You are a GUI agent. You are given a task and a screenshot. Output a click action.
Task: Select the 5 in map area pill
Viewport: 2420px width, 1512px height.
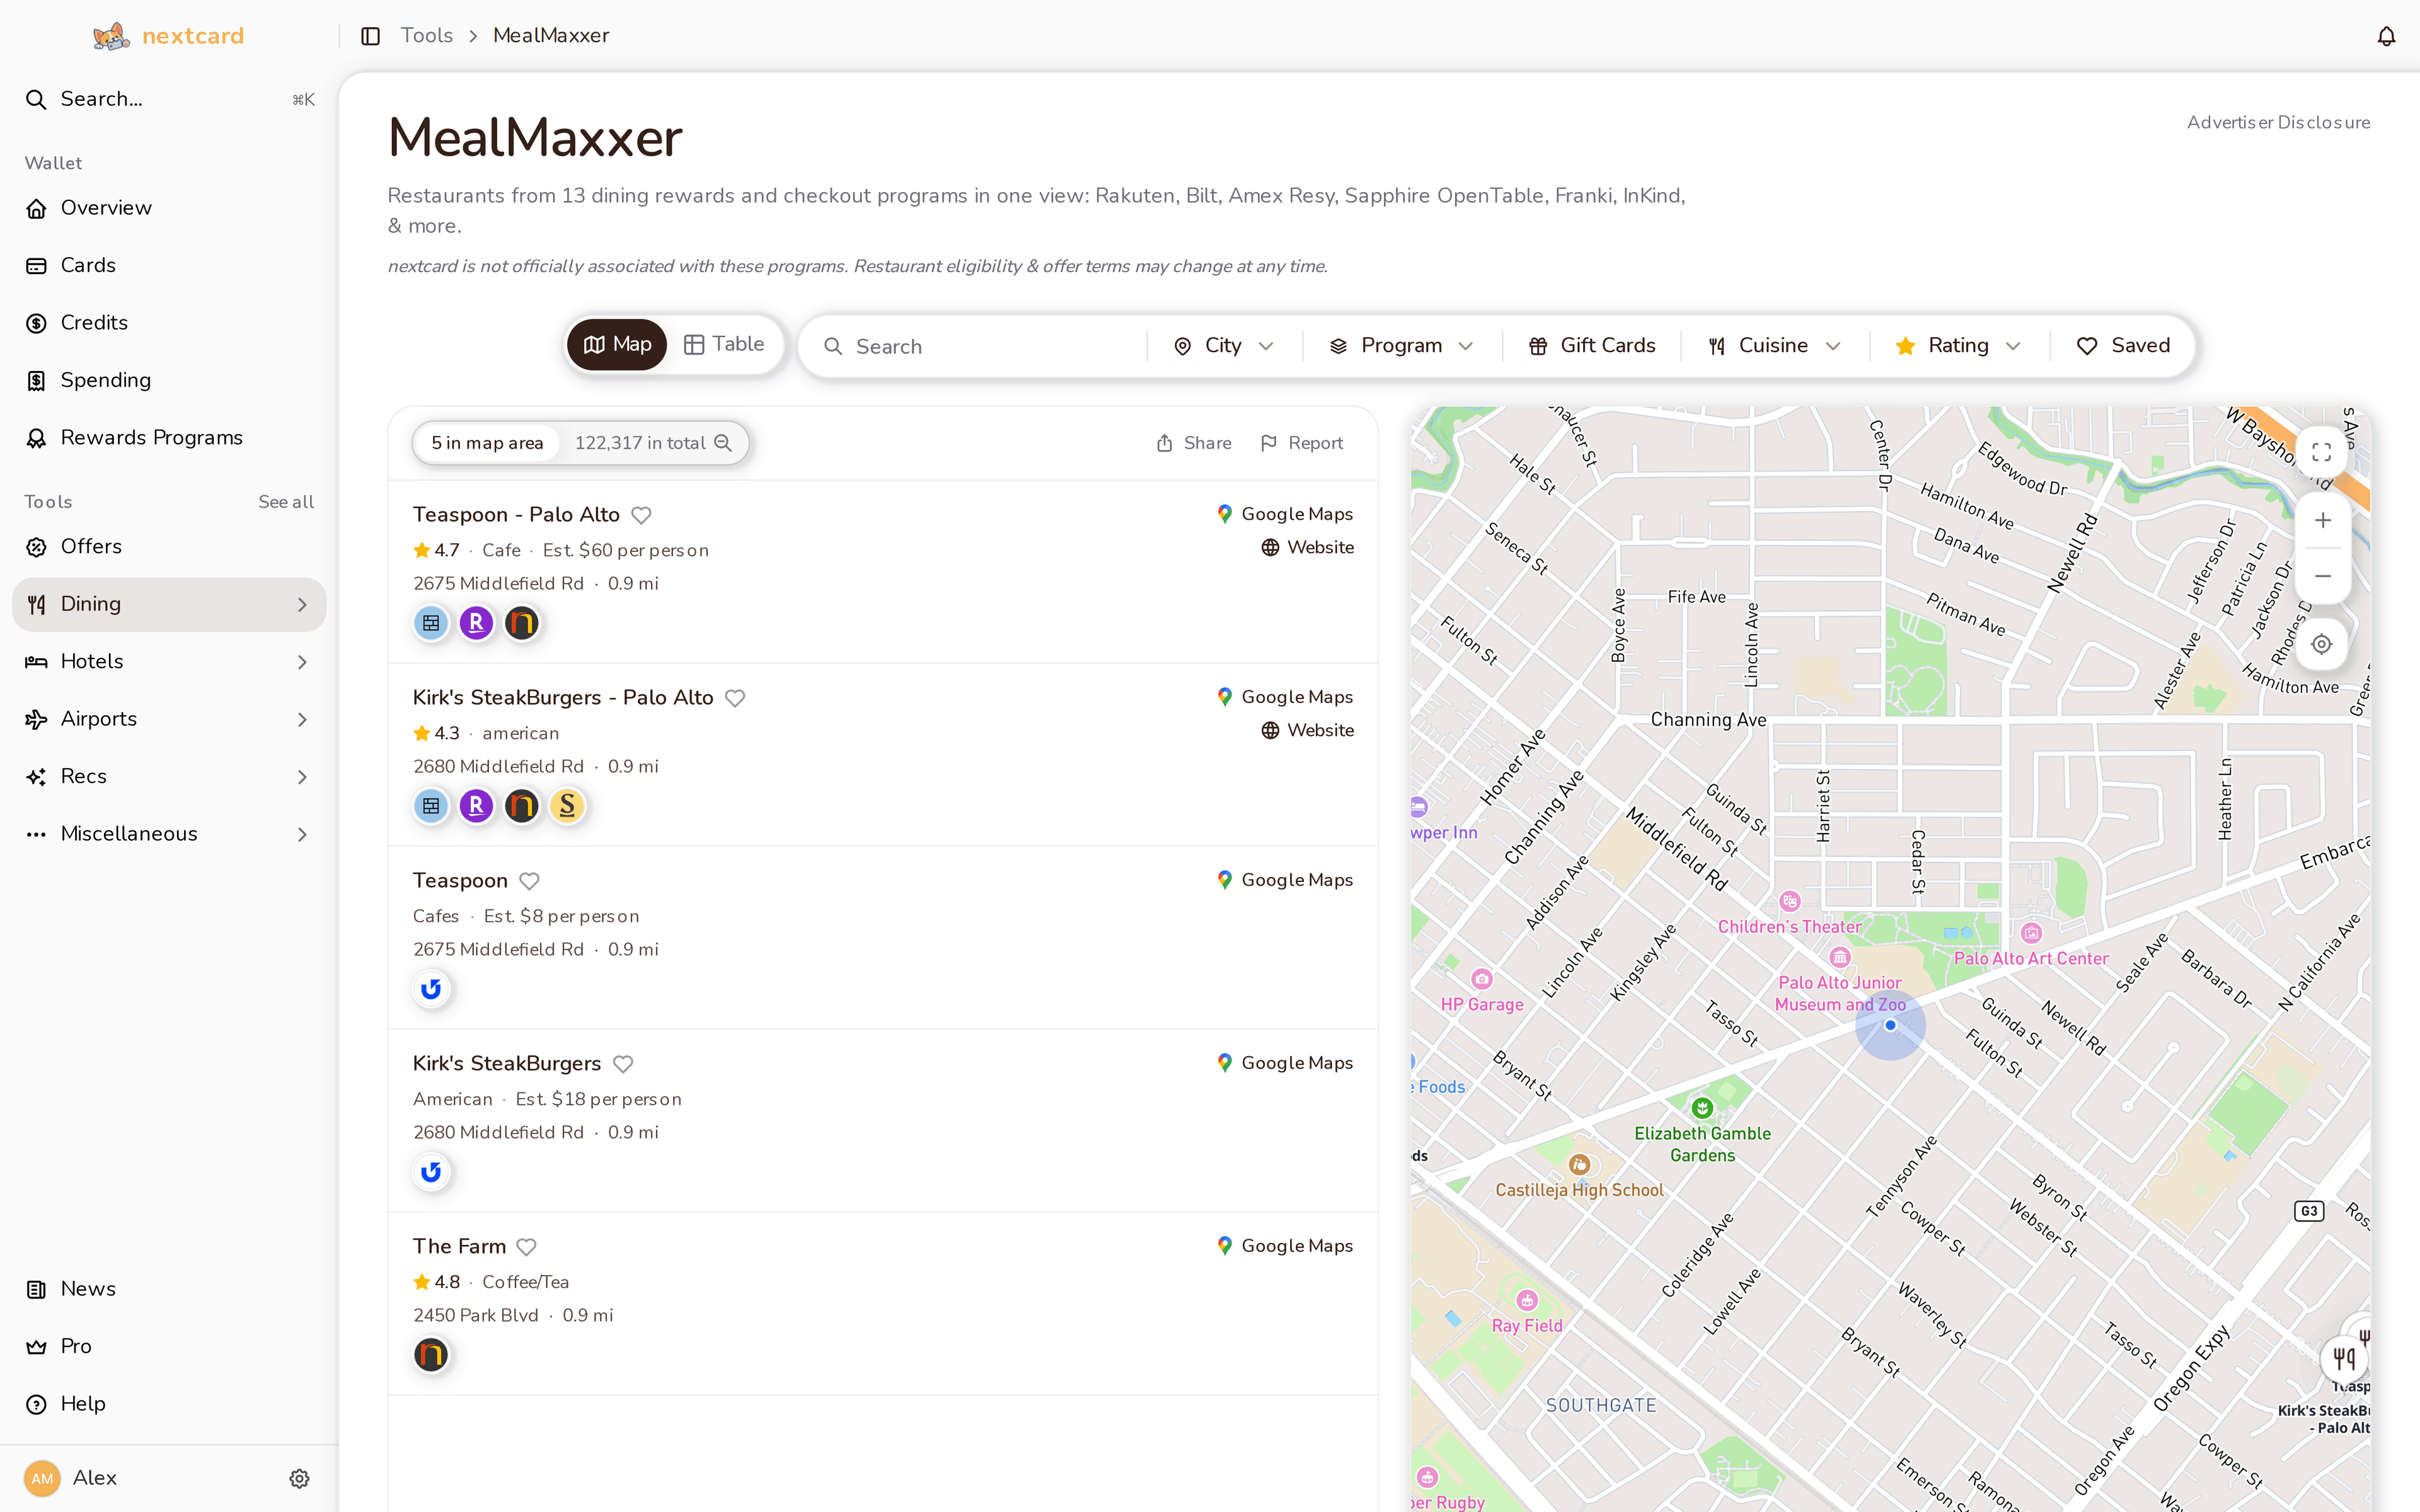pyautogui.click(x=487, y=443)
